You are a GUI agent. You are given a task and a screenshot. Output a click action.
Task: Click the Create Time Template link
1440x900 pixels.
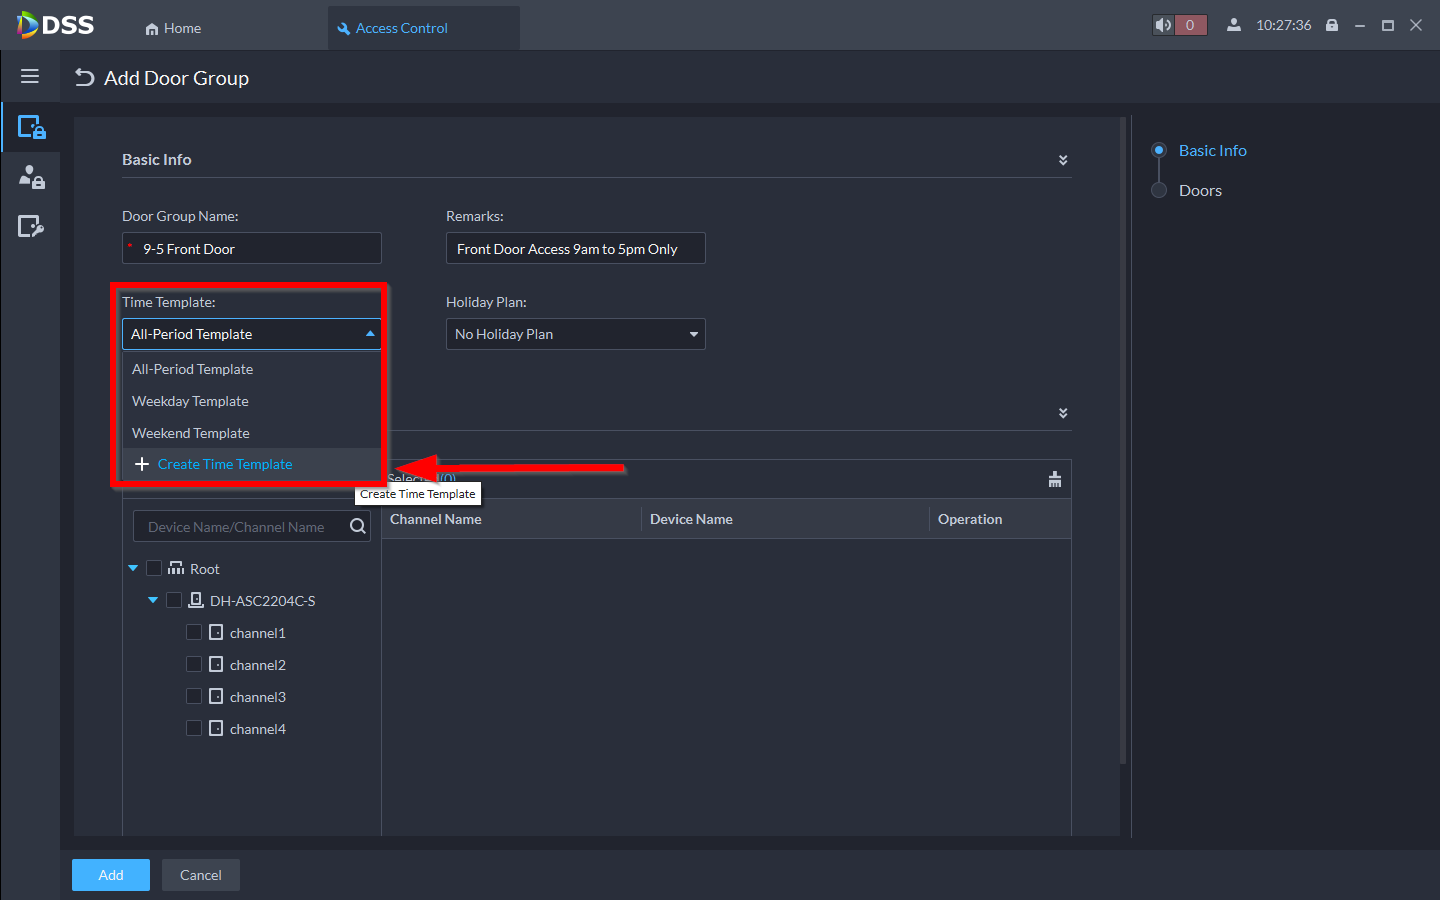click(x=224, y=464)
